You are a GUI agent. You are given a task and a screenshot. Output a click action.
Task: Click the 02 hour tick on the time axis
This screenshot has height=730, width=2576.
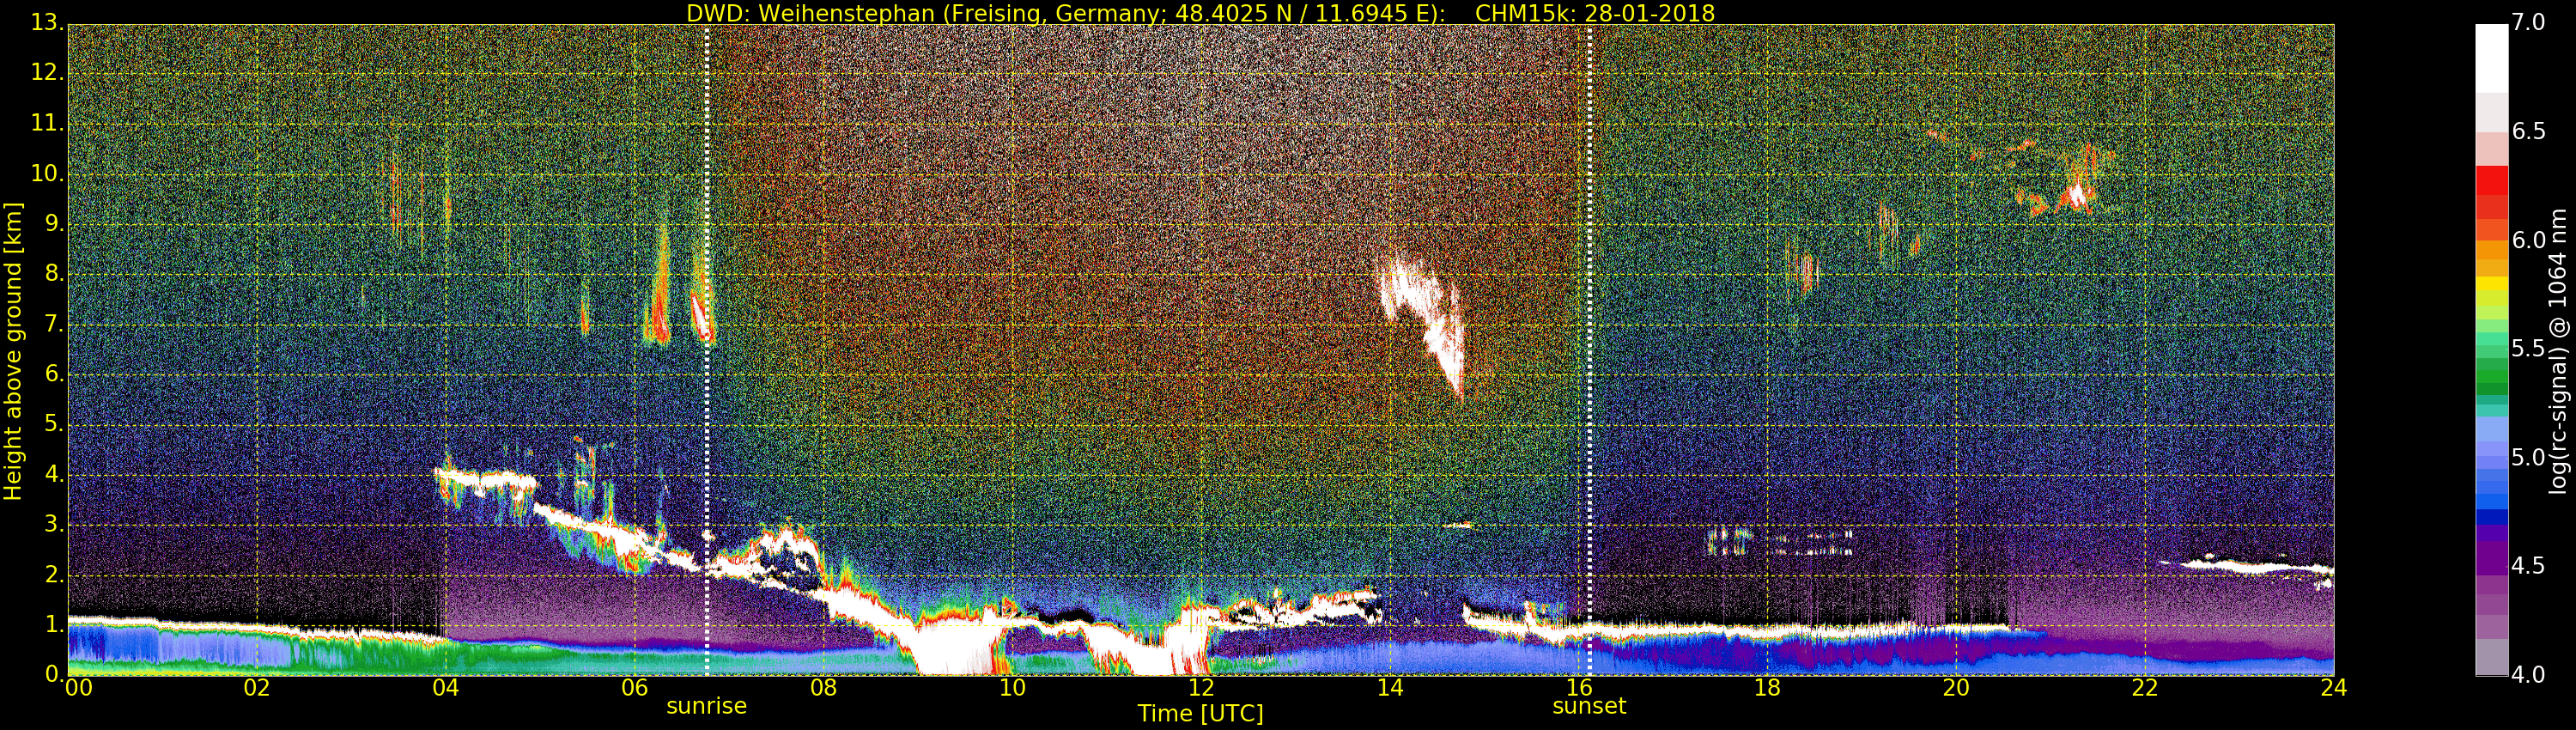[257, 688]
